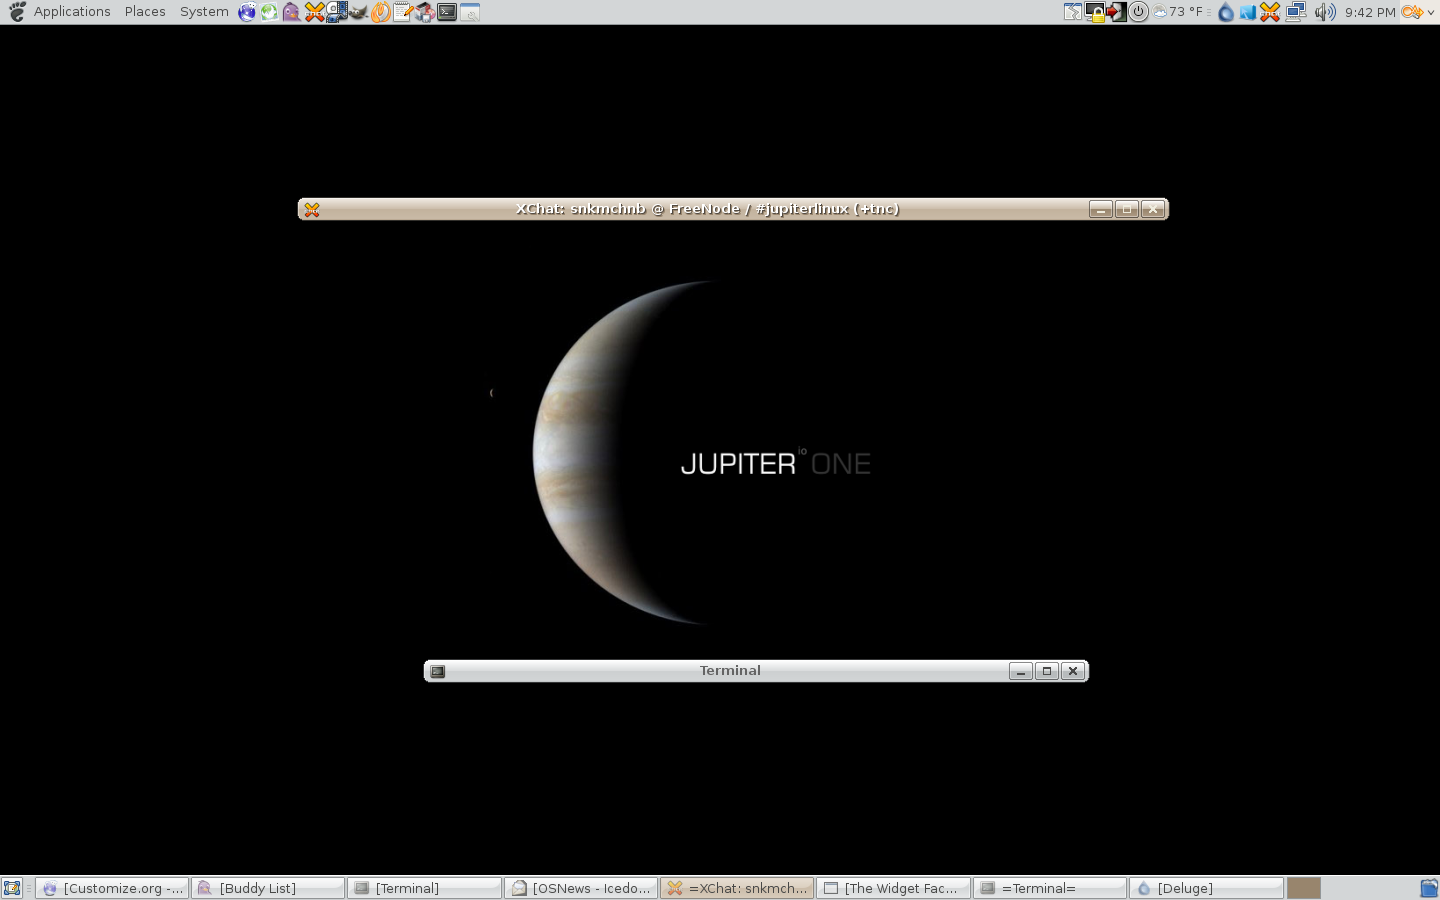Viewport: 1440px width, 900px height.
Task: Close the Terminal window
Action: [x=1073, y=671]
